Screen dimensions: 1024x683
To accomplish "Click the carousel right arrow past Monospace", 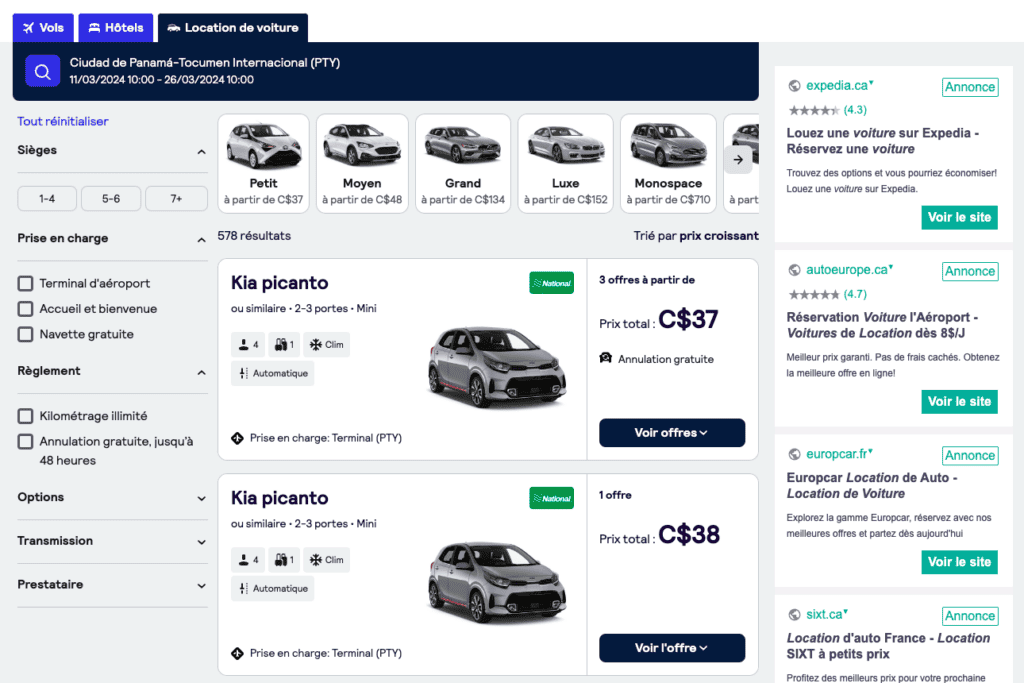I will point(738,158).
